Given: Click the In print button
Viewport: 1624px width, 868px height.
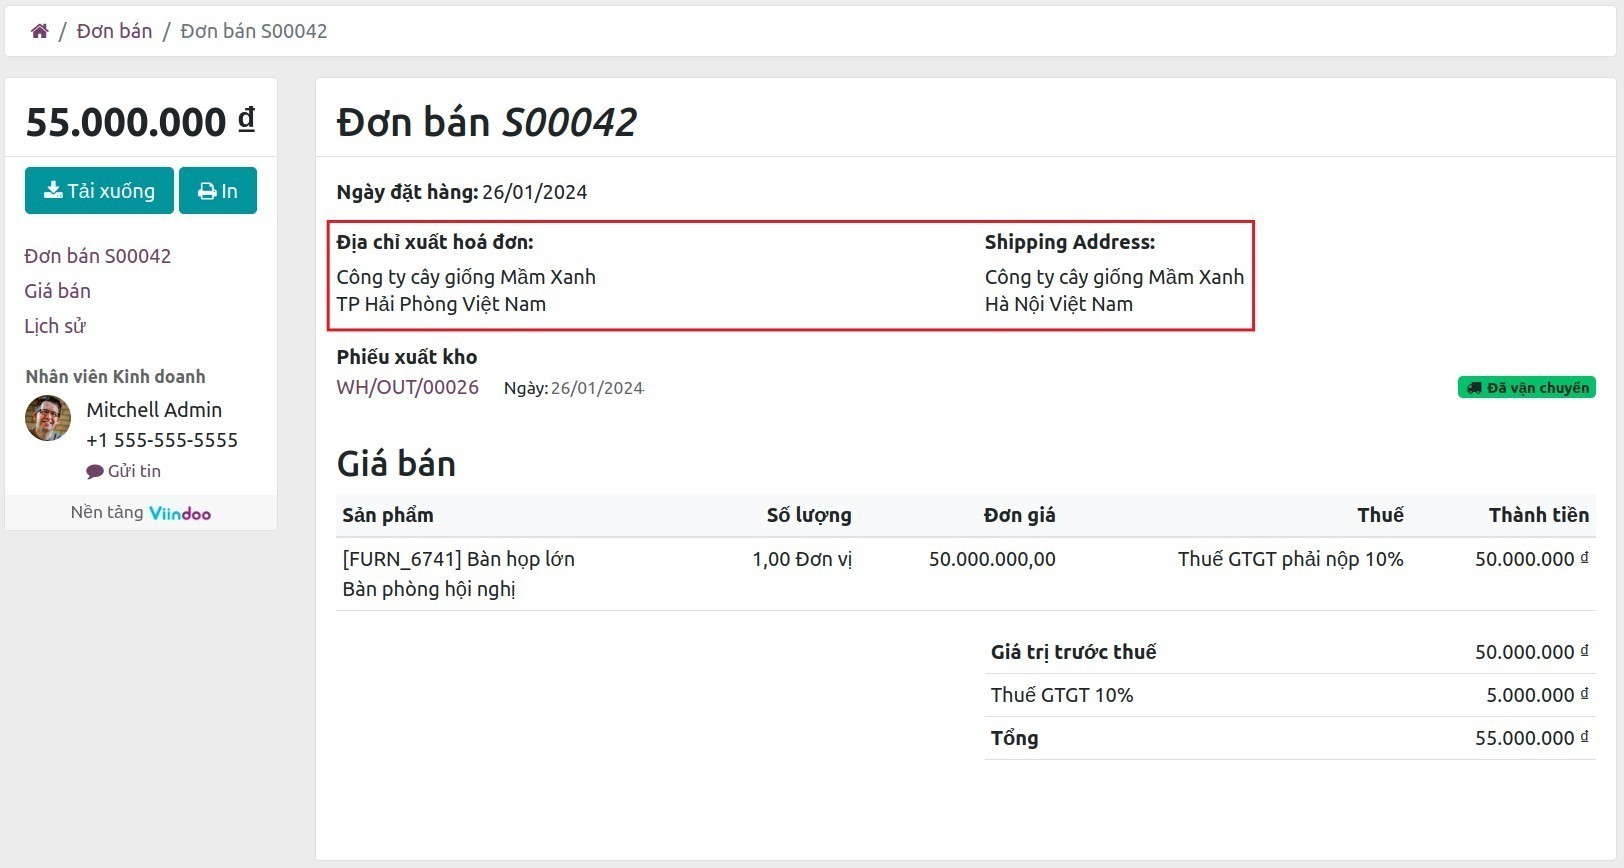Looking at the screenshot, I should [x=218, y=190].
